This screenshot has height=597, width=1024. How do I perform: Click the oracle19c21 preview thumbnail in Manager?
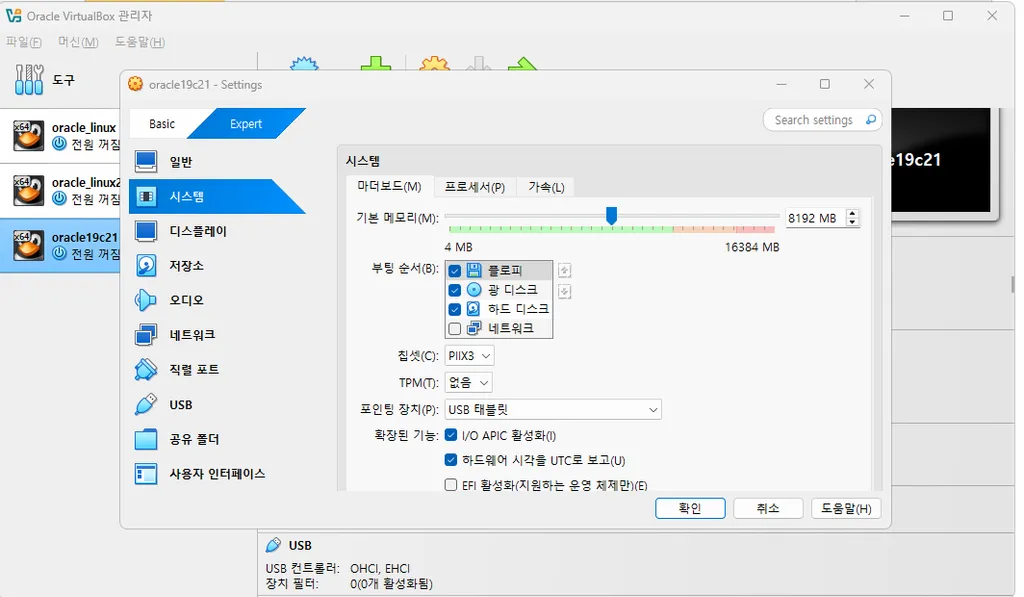pos(941,160)
